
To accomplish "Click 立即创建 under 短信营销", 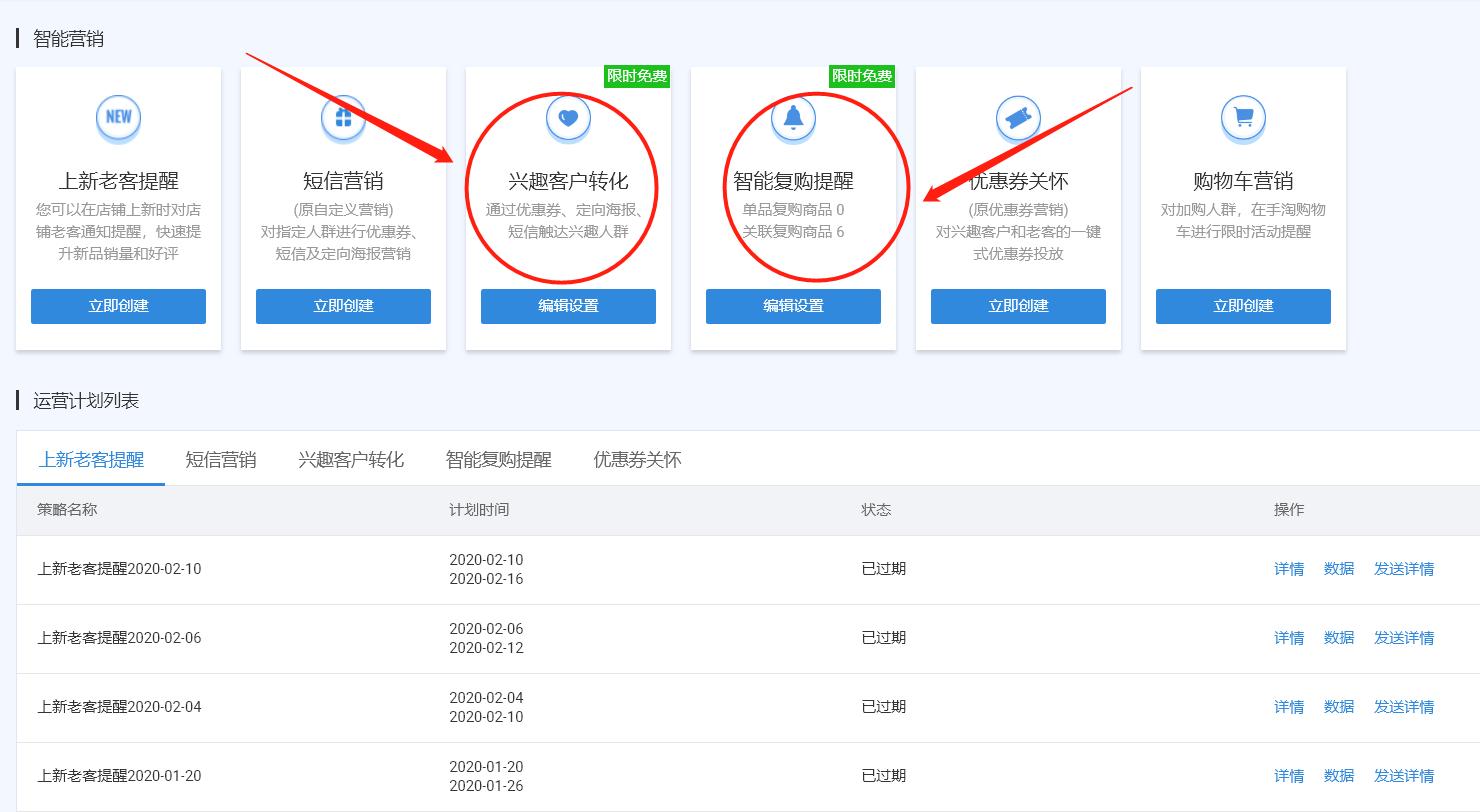I will 343,306.
